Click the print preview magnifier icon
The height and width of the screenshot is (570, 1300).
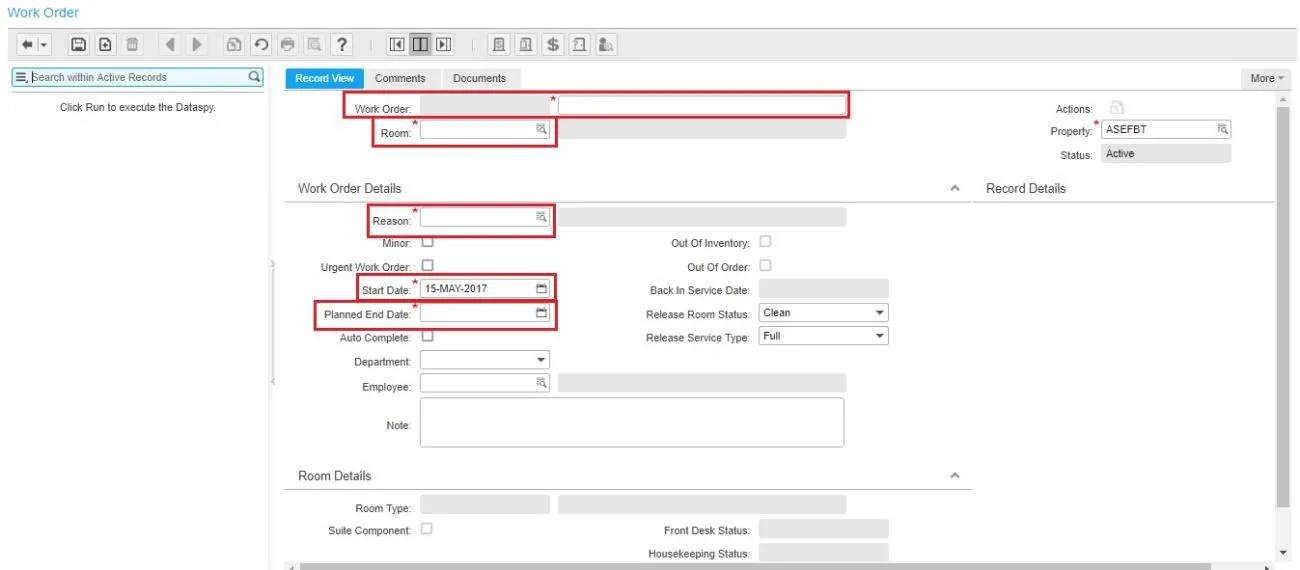tap(314, 45)
